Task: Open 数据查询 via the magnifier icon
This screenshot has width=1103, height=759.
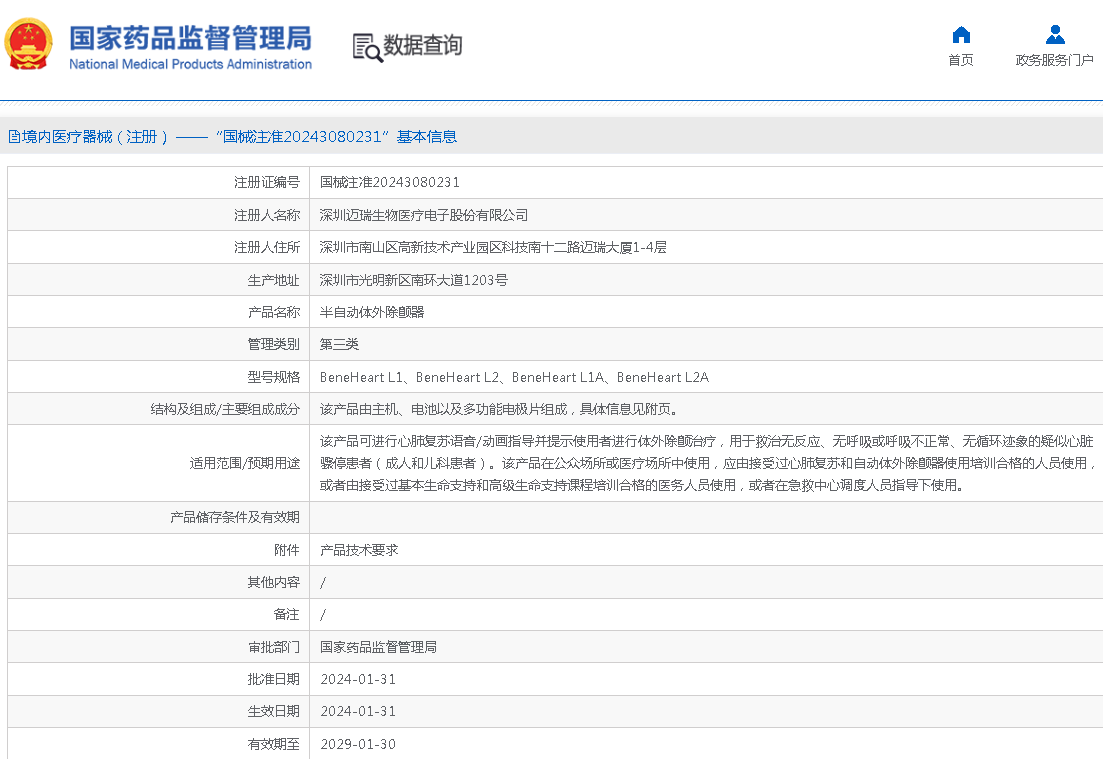Action: (407, 45)
